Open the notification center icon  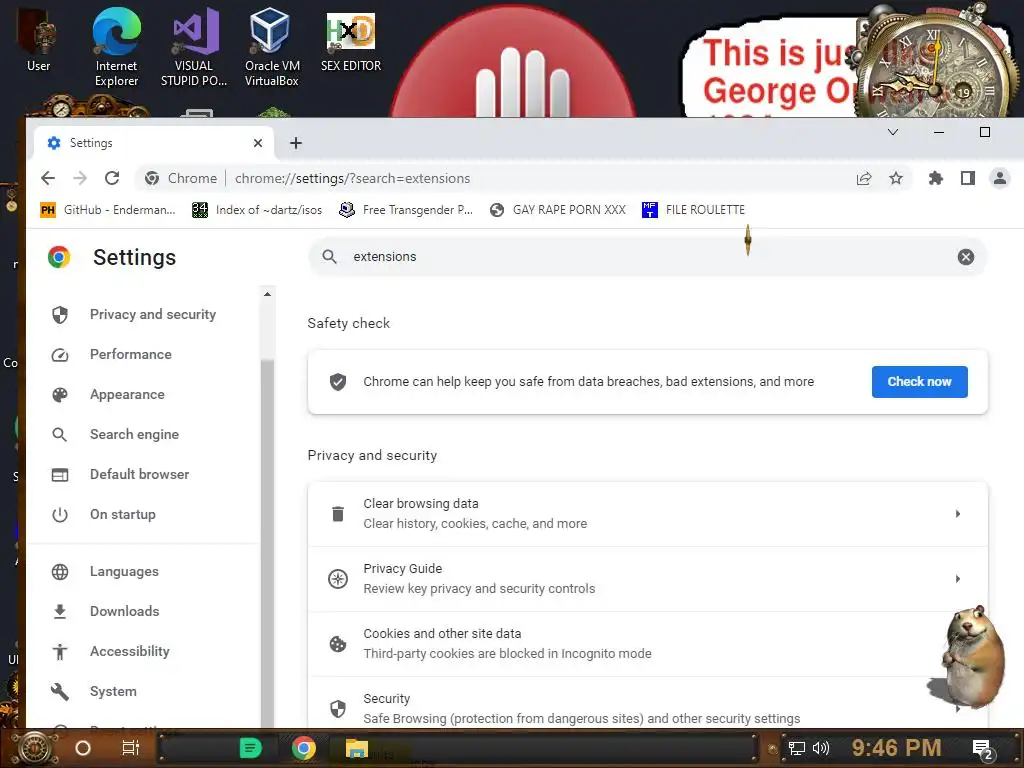click(x=983, y=749)
